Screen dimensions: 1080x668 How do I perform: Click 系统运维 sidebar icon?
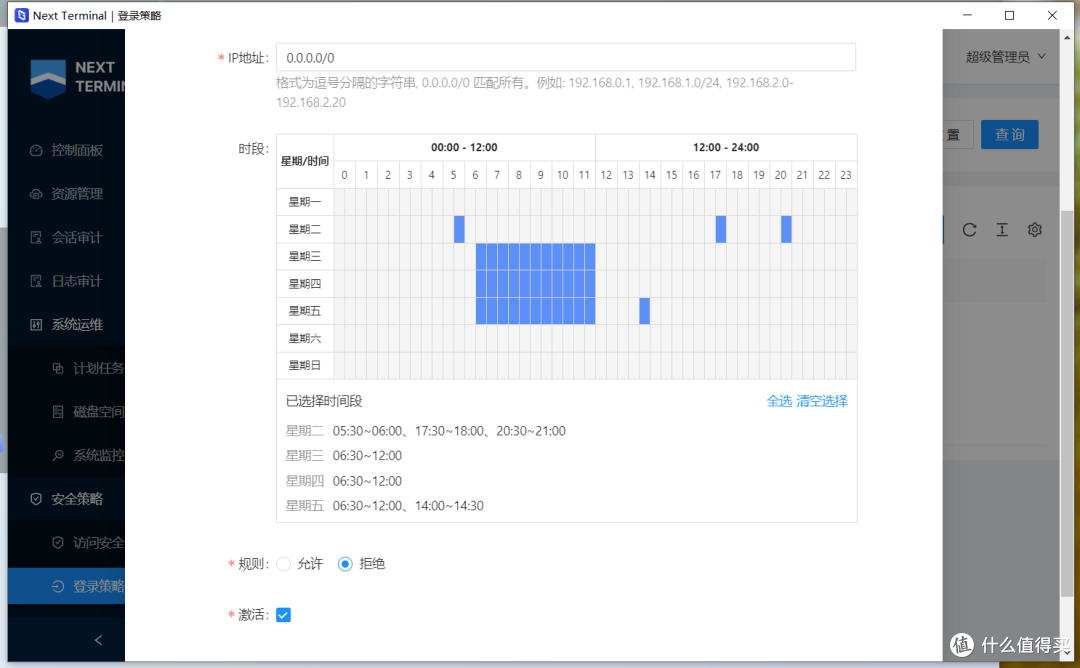tap(37, 324)
